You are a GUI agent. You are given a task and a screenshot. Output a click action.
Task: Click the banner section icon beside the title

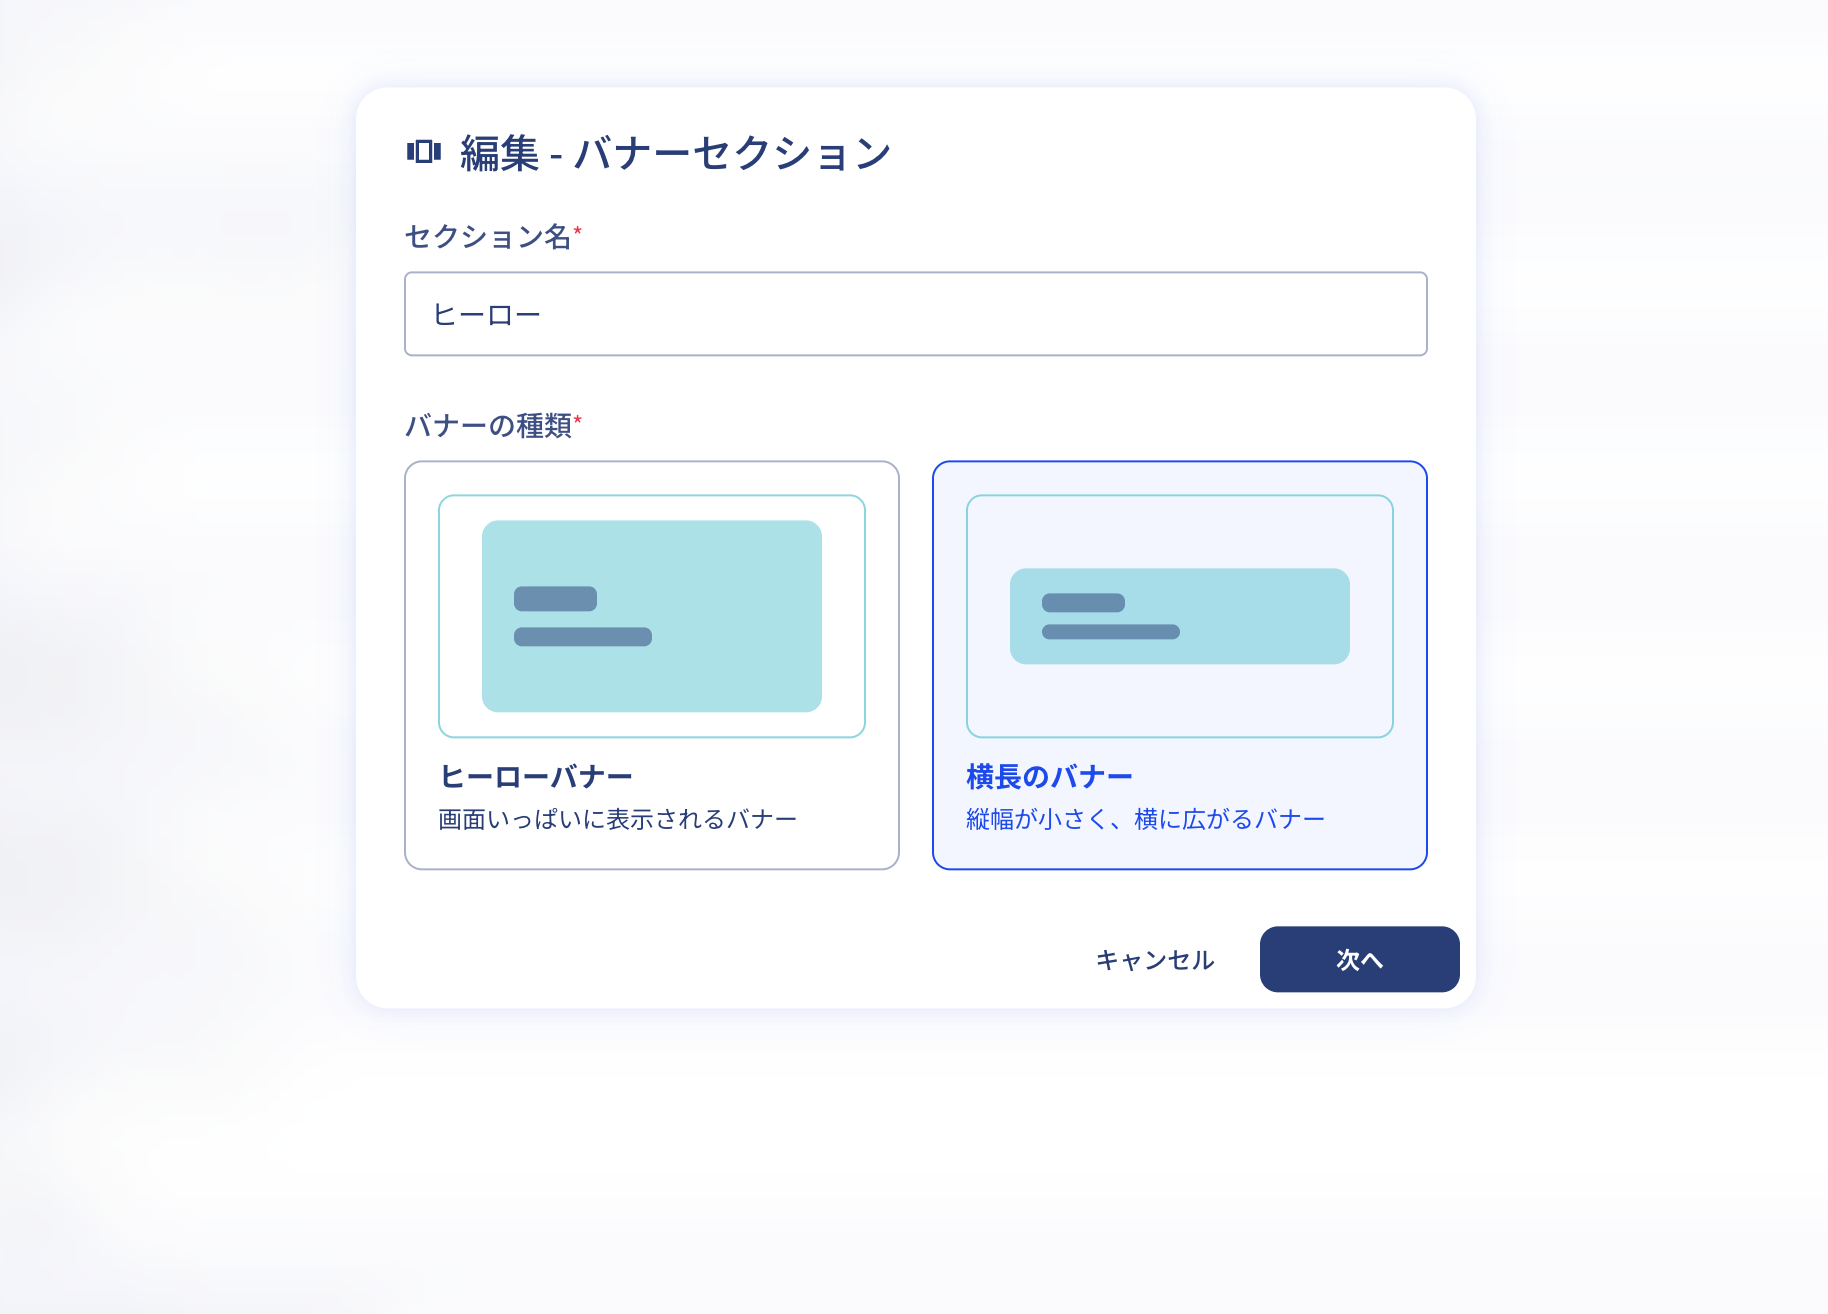[423, 152]
